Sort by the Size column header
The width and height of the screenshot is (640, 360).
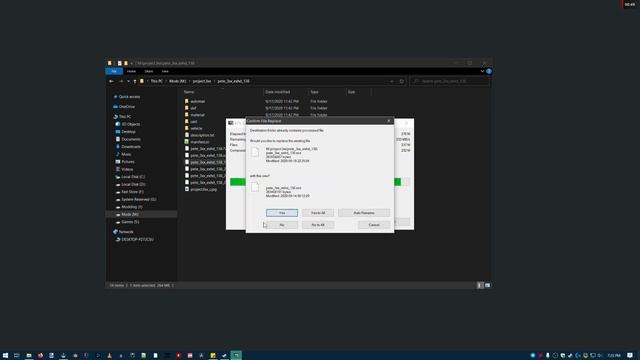(x=351, y=92)
